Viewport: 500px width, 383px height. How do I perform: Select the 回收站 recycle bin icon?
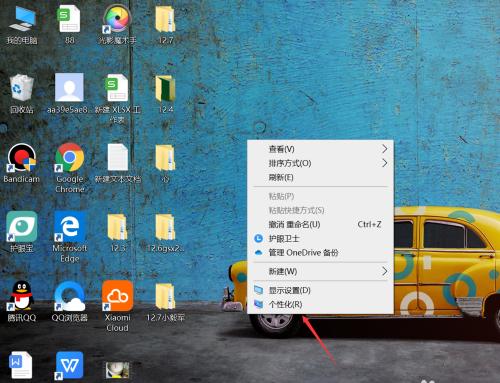point(22,87)
